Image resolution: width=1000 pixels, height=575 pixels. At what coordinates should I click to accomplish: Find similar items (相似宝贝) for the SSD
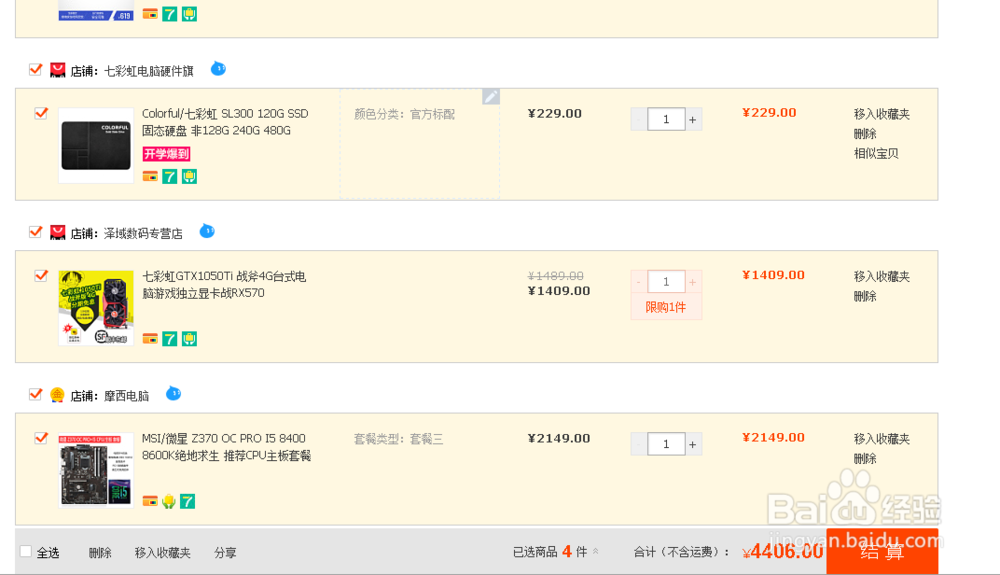pyautogui.click(x=876, y=154)
